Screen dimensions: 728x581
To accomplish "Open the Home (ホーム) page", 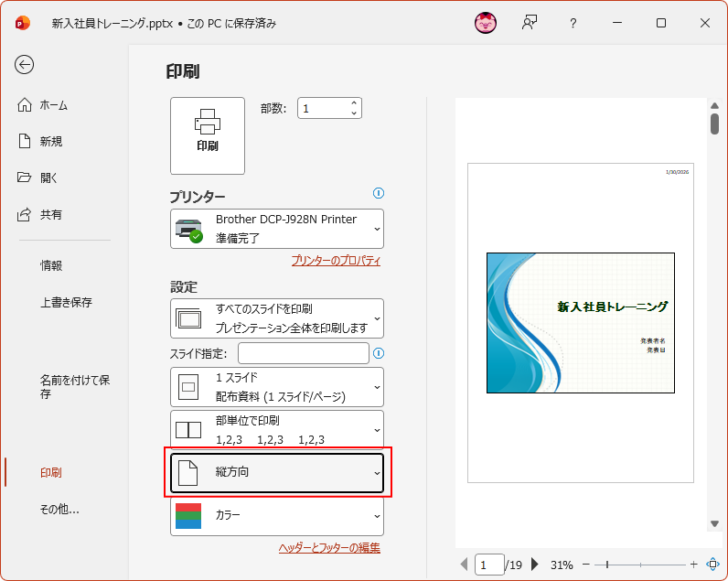I will click(x=42, y=105).
